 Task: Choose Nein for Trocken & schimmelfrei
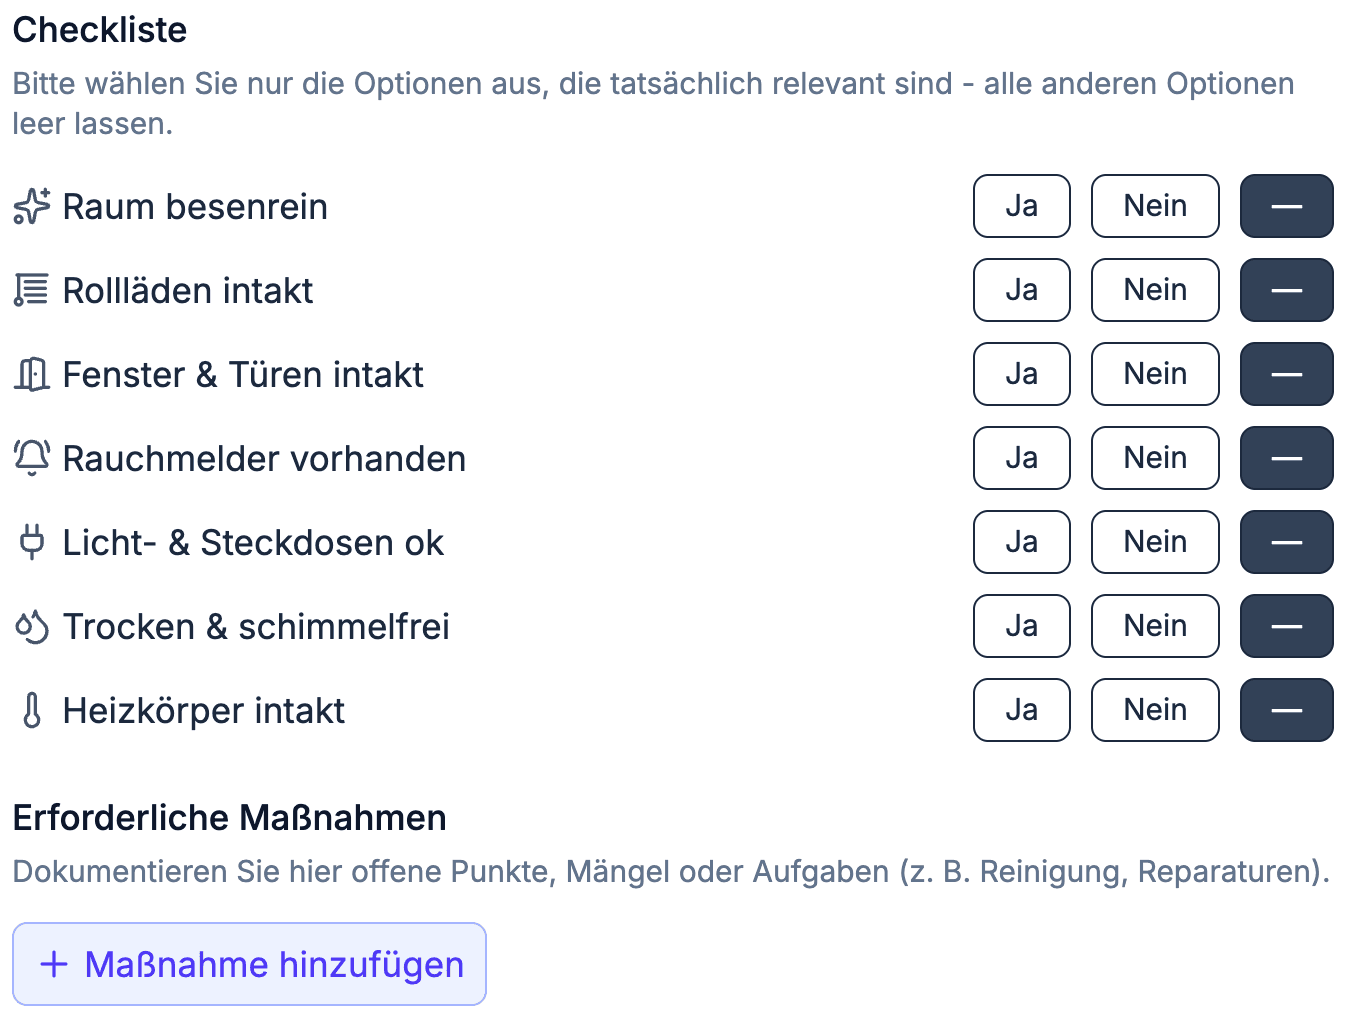pos(1155,626)
